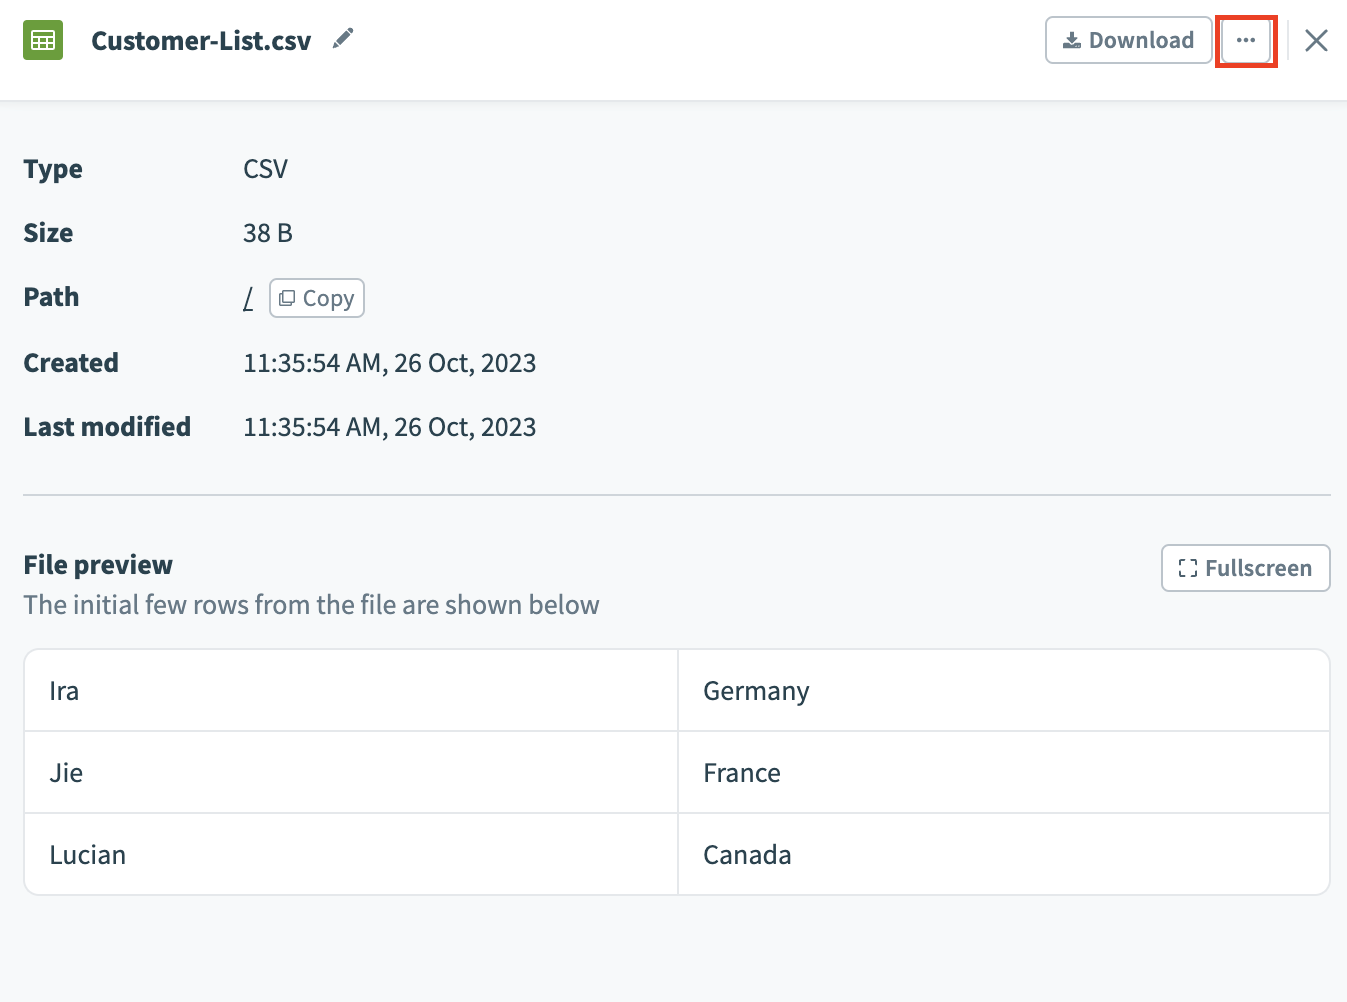Open the three-dots more options menu

(x=1245, y=41)
